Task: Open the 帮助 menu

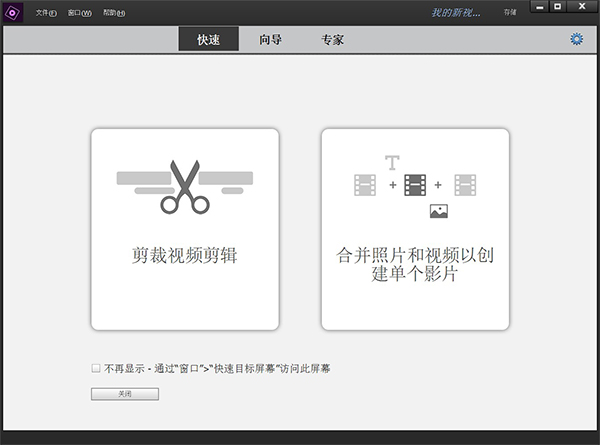Action: click(114, 13)
